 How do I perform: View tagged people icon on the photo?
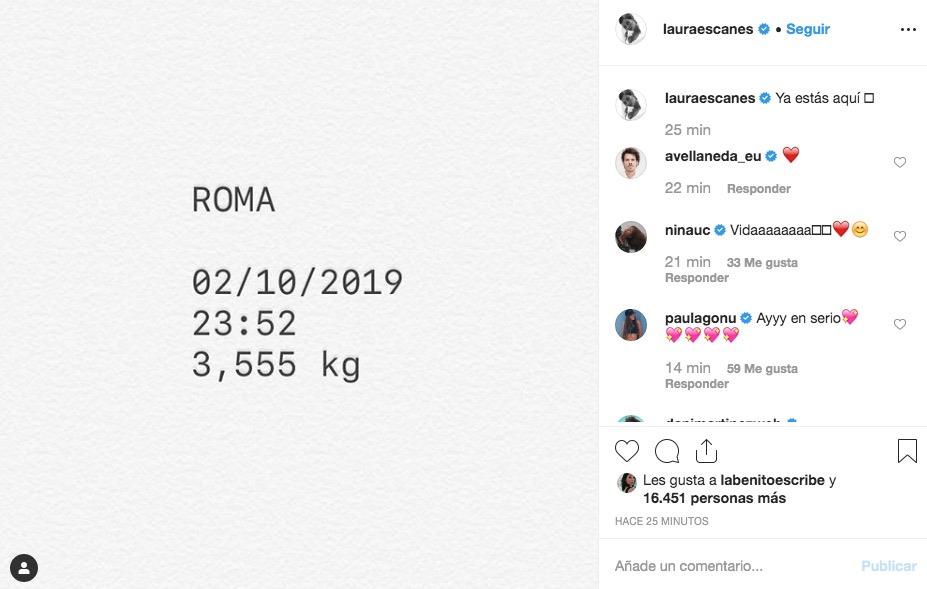tap(23, 567)
